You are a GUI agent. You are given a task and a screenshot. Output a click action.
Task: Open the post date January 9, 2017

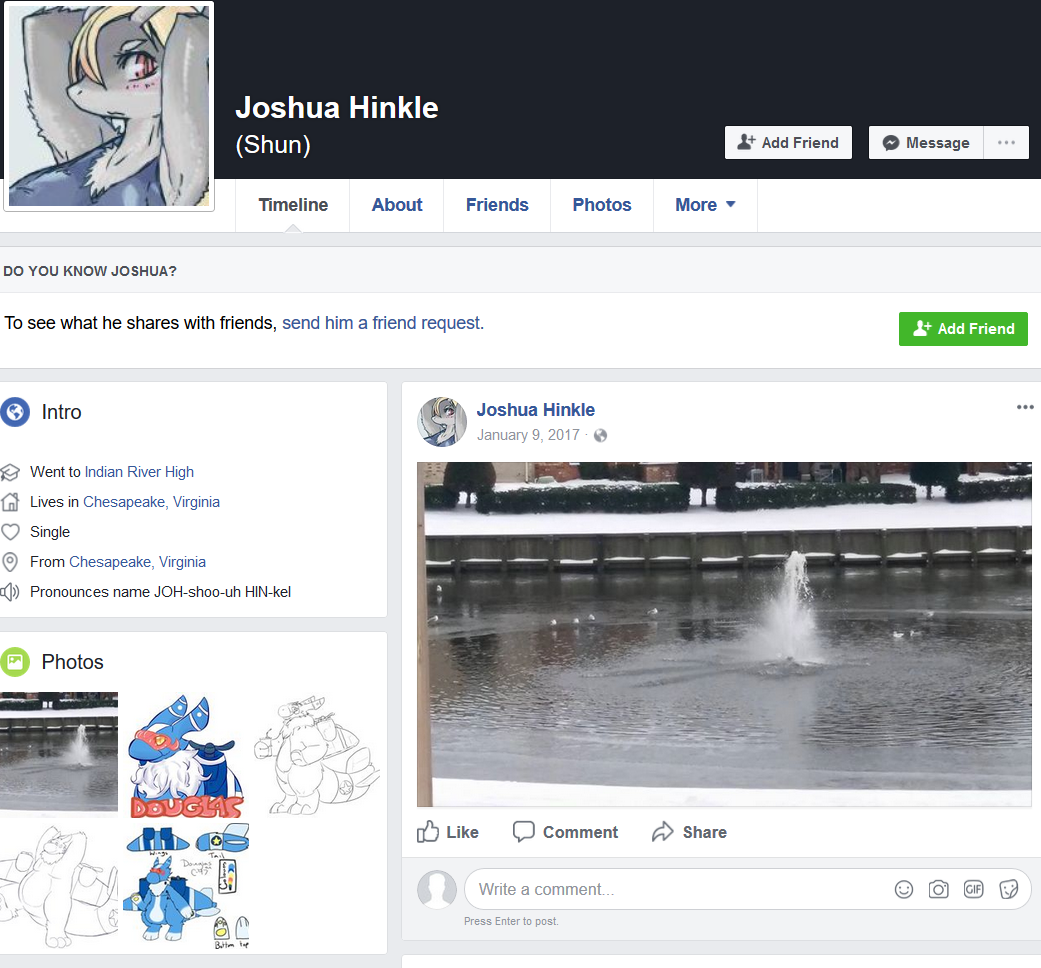coord(528,435)
